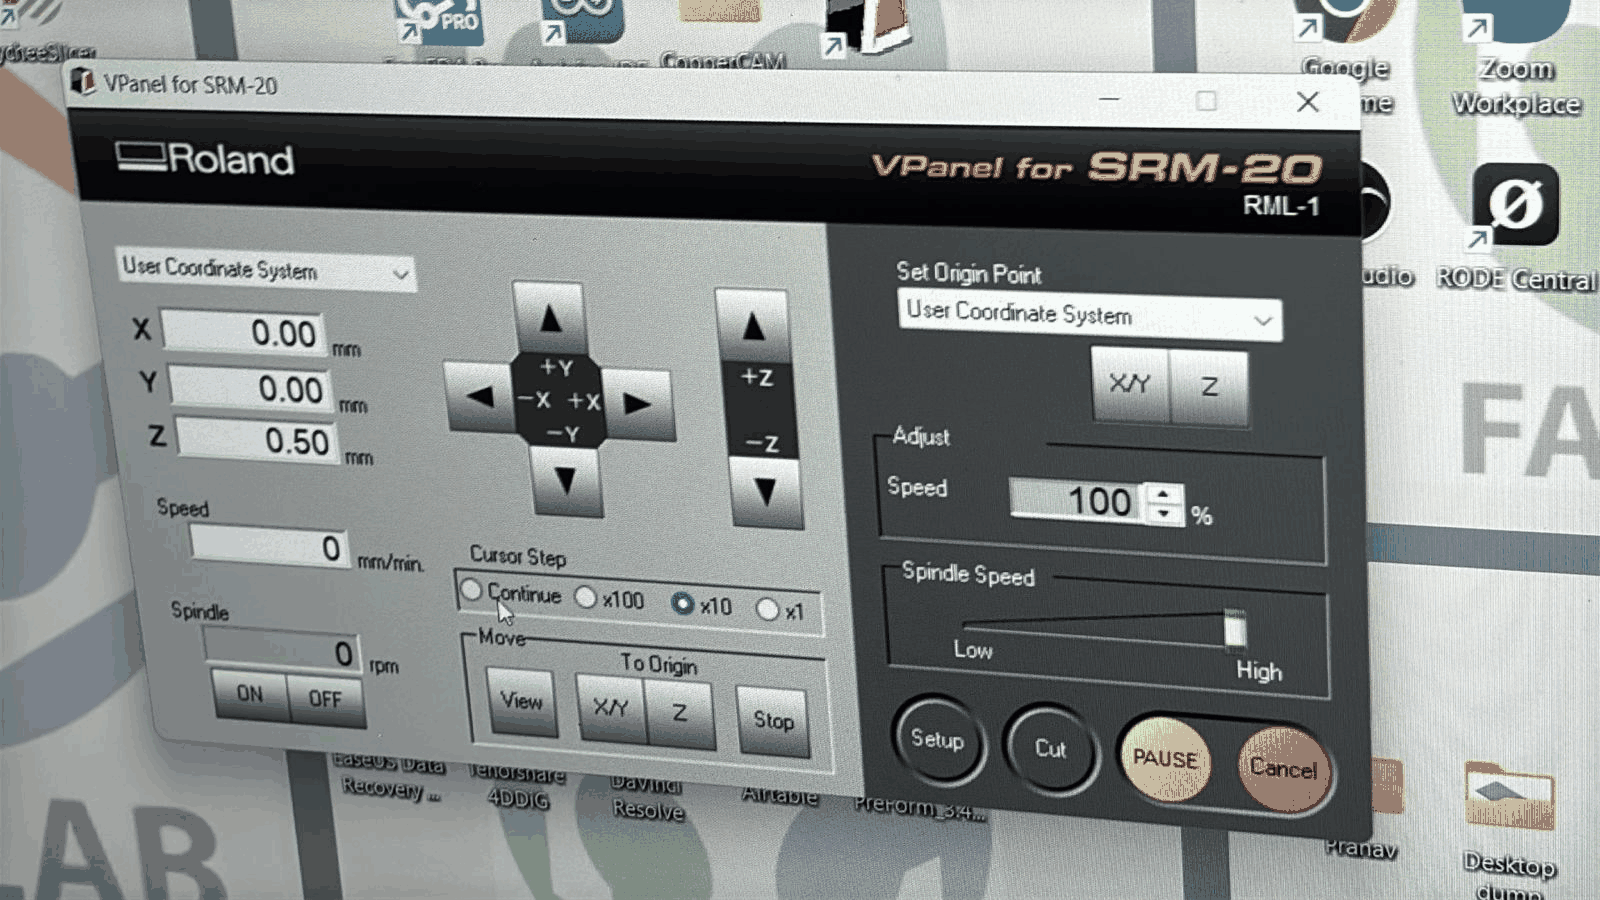Open the Set Origin Point coordinate dropdown
Image resolution: width=1600 pixels, height=900 pixels.
(1090, 316)
